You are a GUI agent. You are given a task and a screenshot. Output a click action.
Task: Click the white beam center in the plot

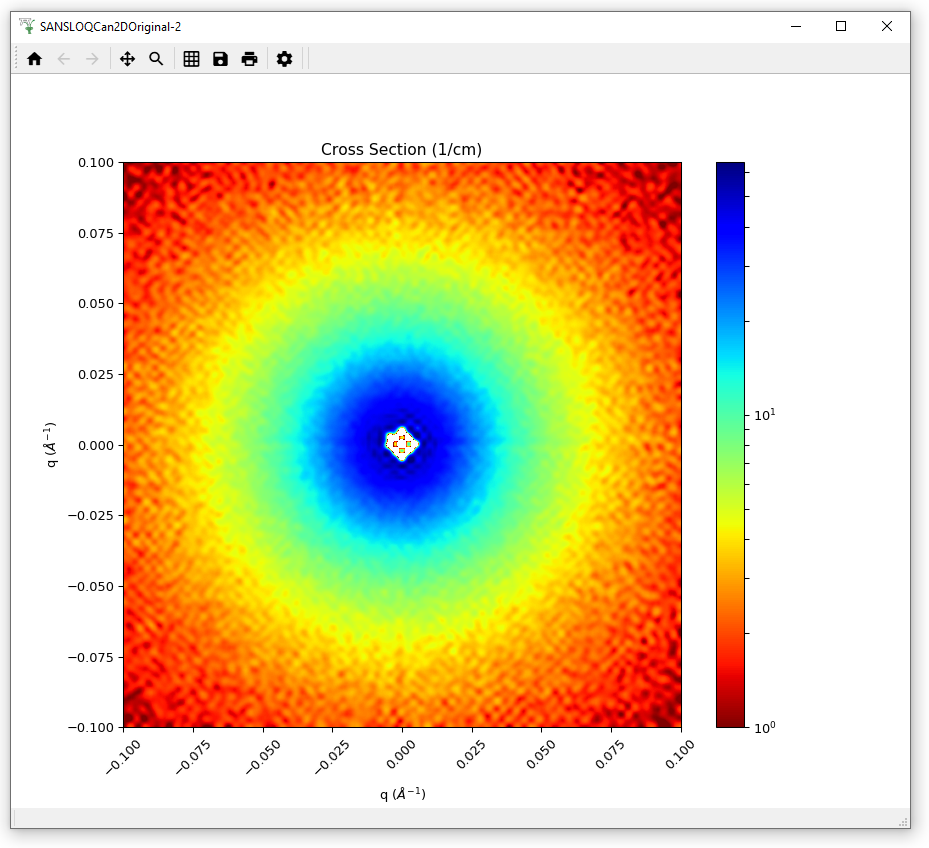point(402,442)
